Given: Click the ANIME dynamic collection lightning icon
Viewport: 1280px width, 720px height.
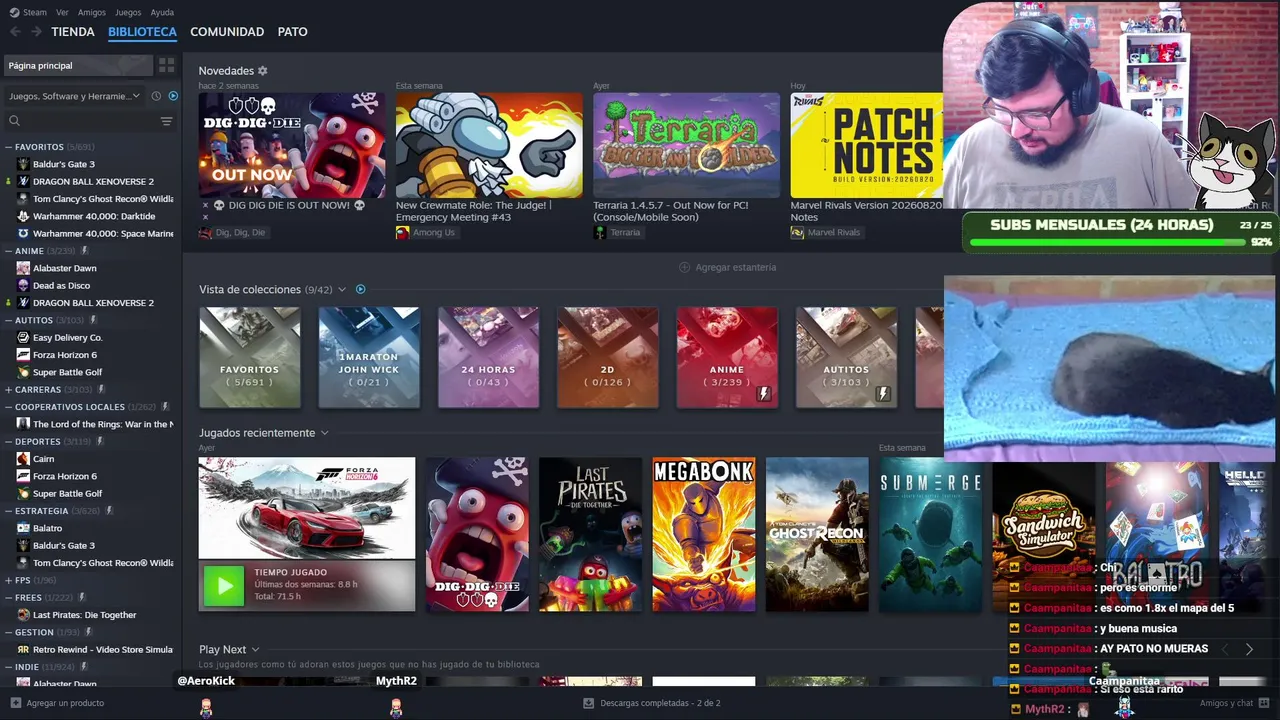Looking at the screenshot, I should pos(84,251).
